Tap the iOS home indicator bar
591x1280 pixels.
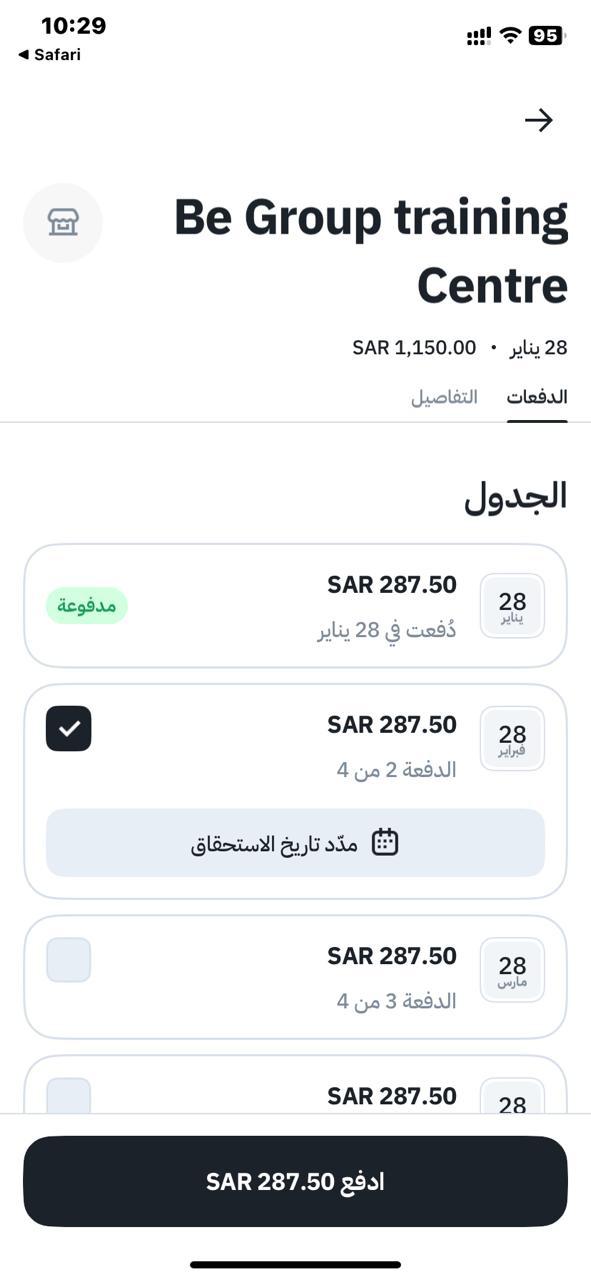[x=295, y=1265]
